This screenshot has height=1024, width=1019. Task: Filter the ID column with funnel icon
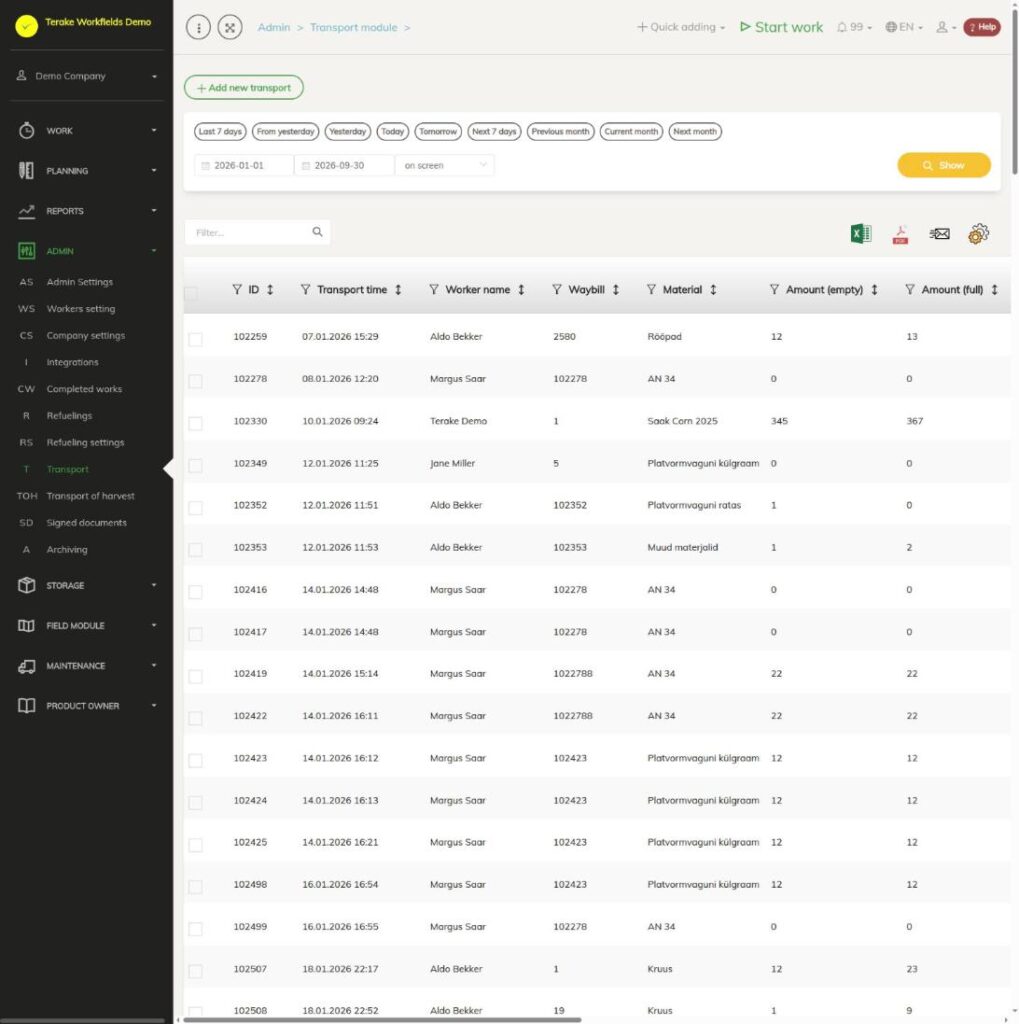[237, 289]
